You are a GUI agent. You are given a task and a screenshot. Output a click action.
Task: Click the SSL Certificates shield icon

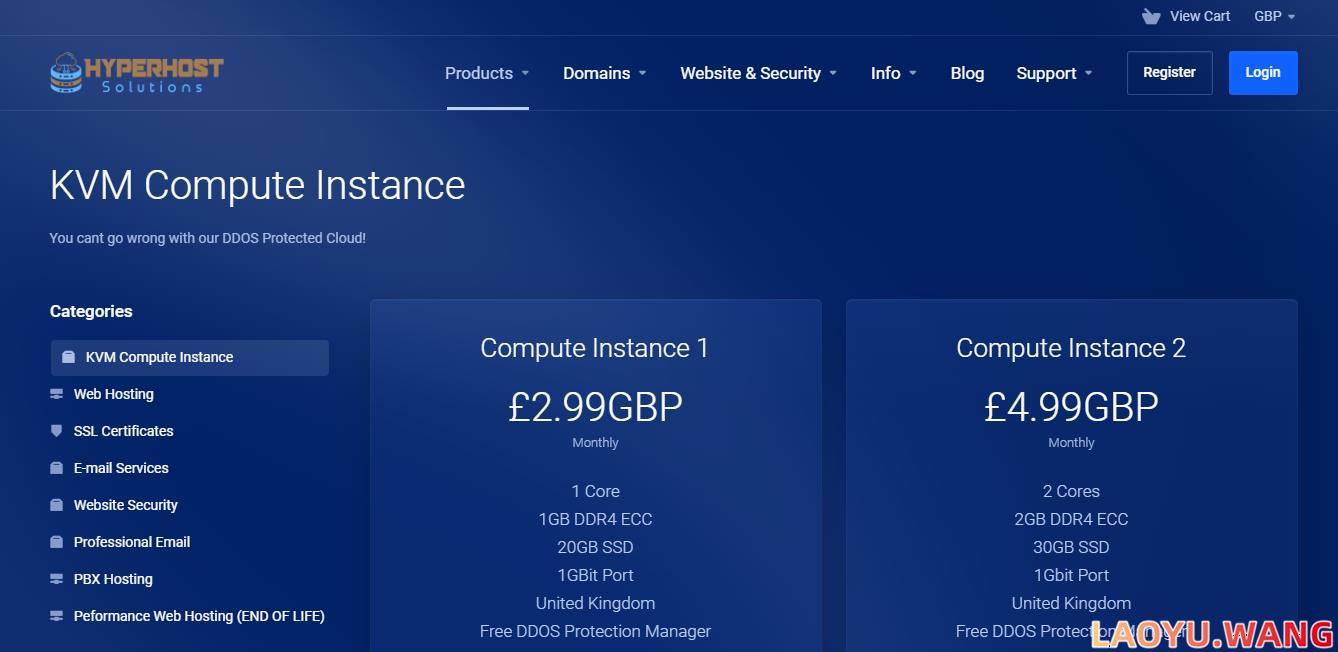point(56,431)
